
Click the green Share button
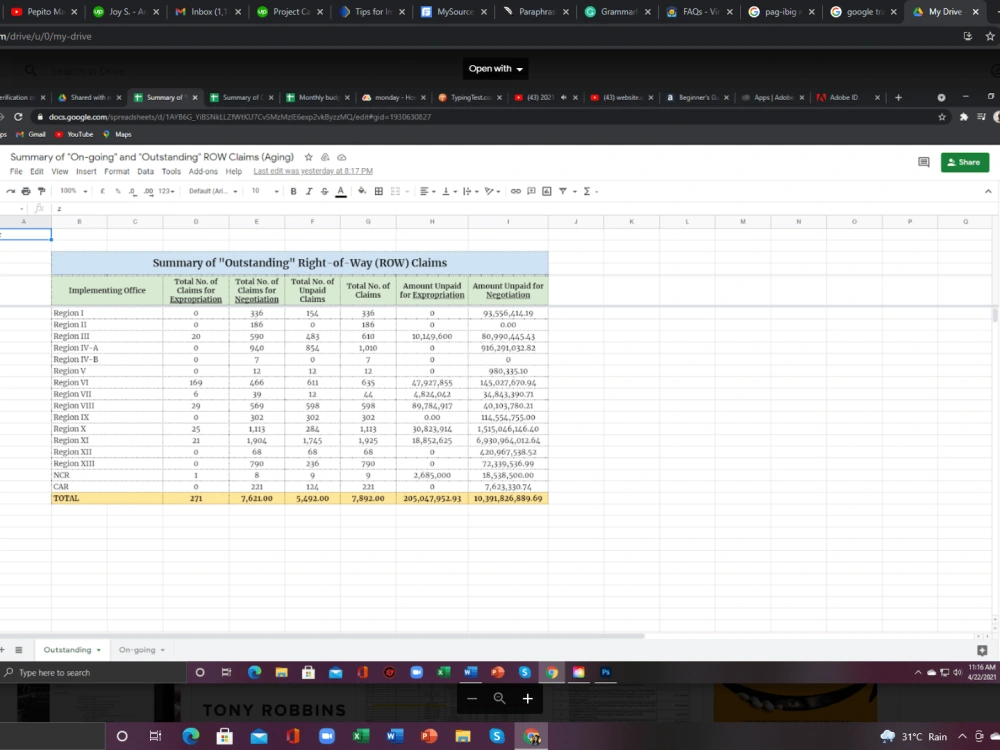point(965,162)
